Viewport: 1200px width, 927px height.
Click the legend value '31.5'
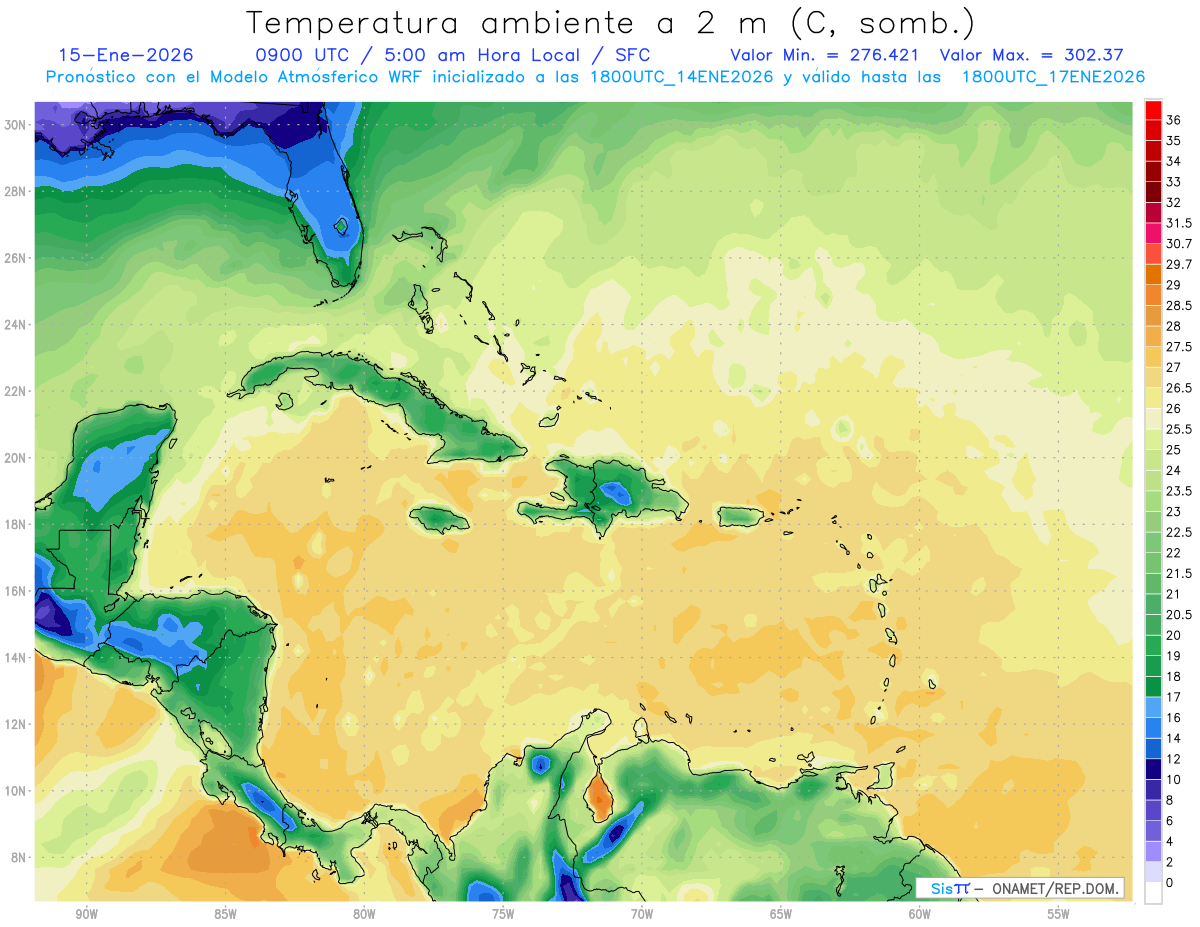(1179, 223)
